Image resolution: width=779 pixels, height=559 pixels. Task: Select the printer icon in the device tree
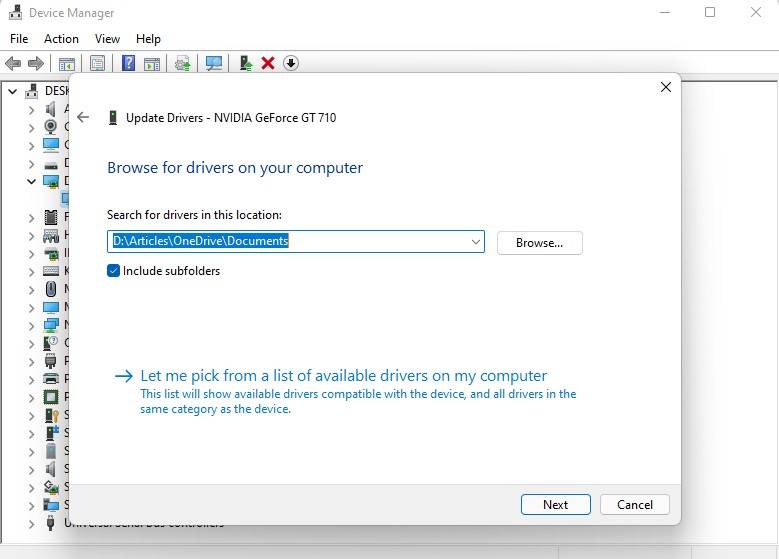tap(51, 379)
